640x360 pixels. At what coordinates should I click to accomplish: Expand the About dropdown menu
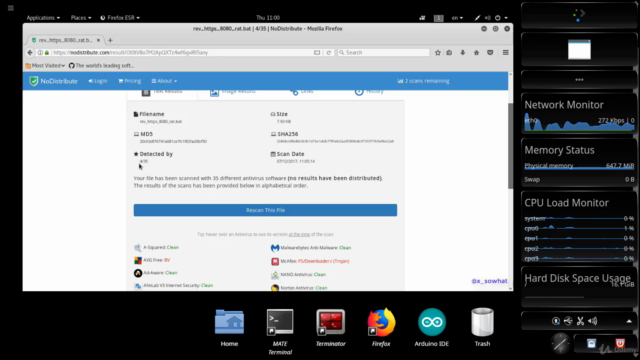pyautogui.click(x=164, y=81)
